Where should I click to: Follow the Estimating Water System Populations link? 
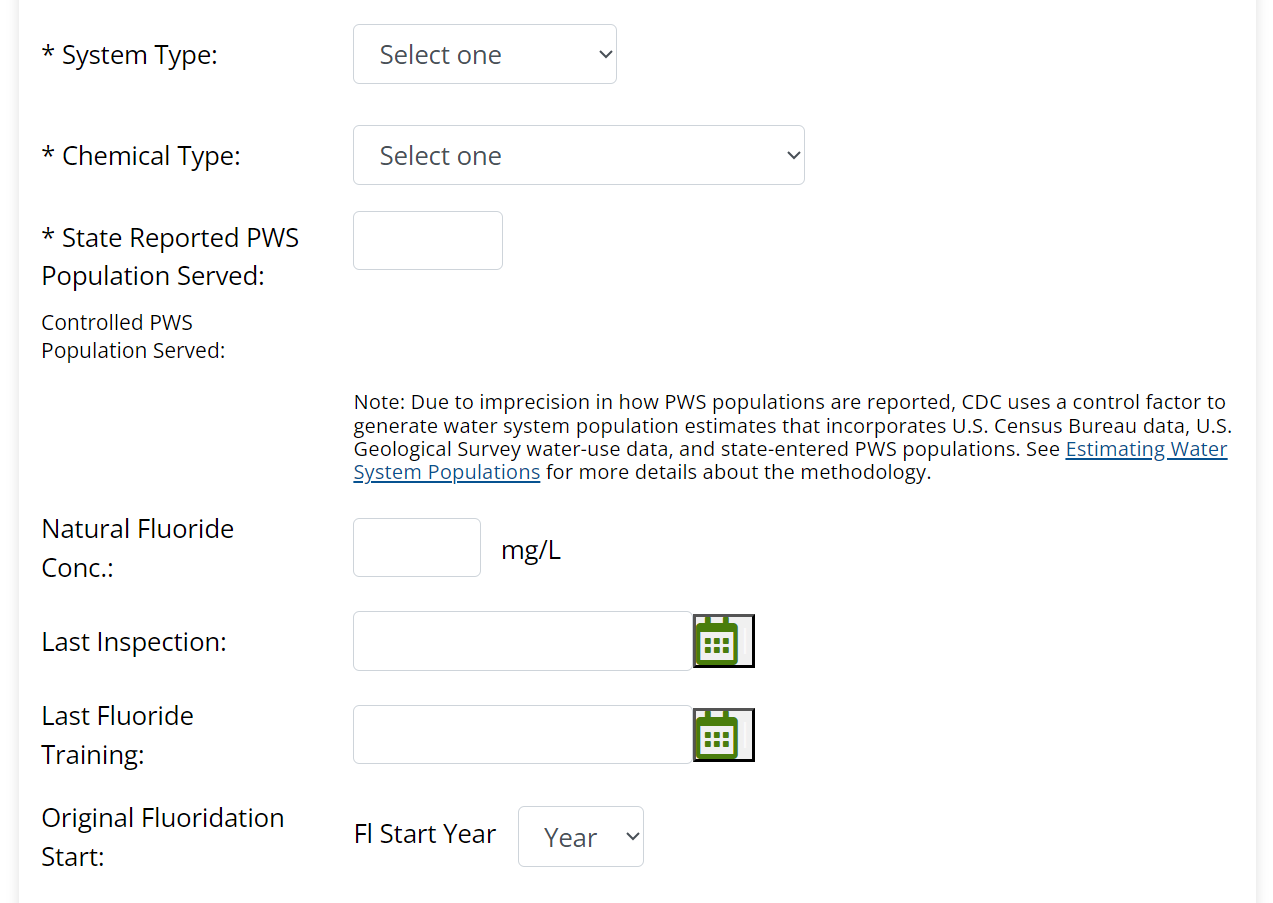[x=1146, y=450]
